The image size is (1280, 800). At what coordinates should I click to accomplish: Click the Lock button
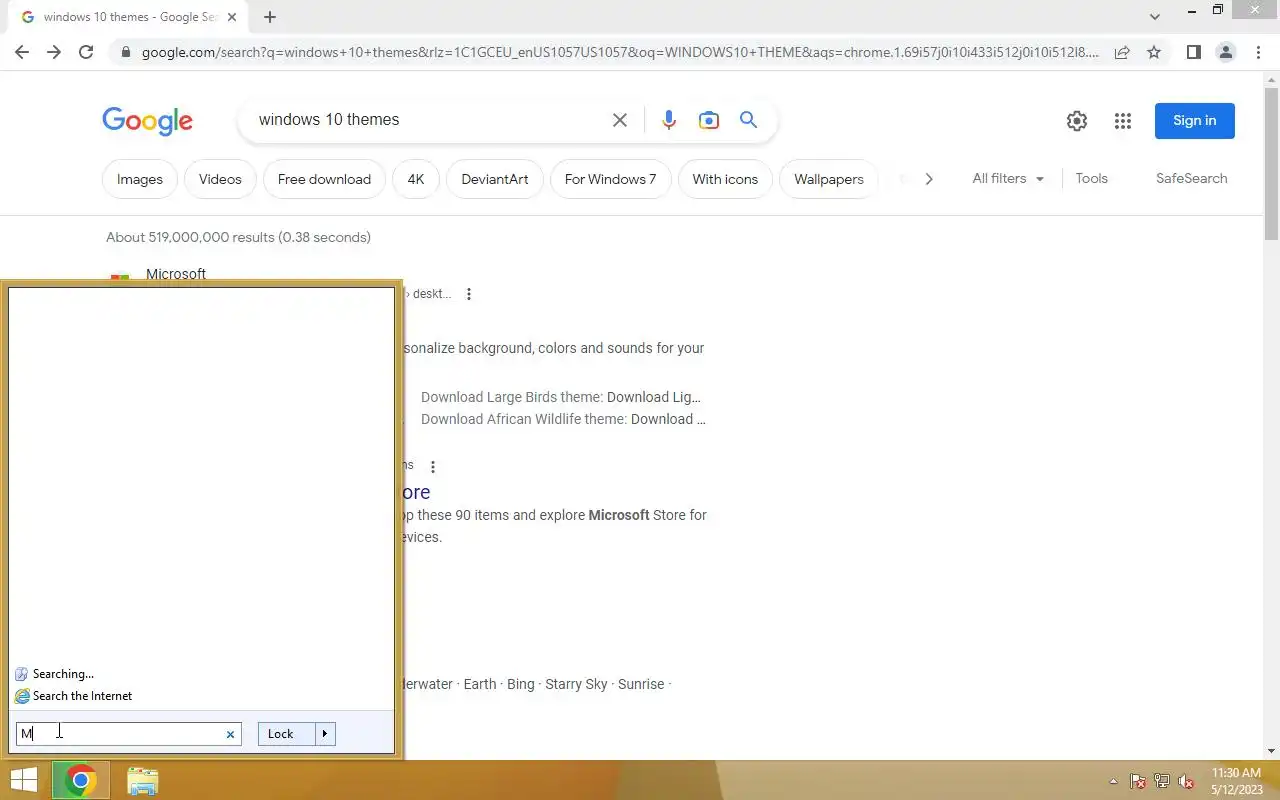click(x=286, y=734)
